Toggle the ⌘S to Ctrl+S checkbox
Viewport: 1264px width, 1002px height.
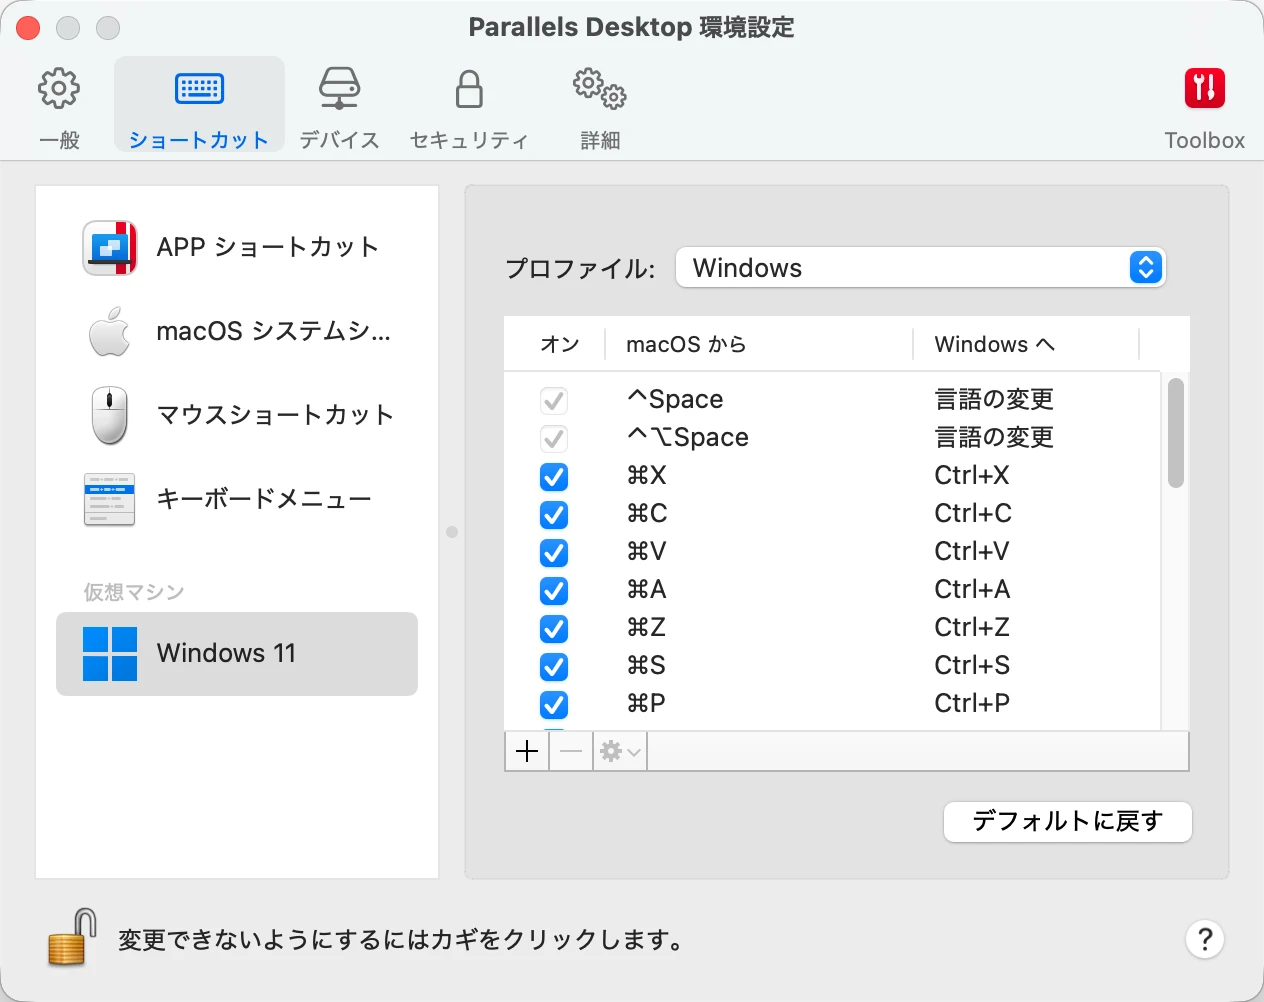(x=554, y=667)
